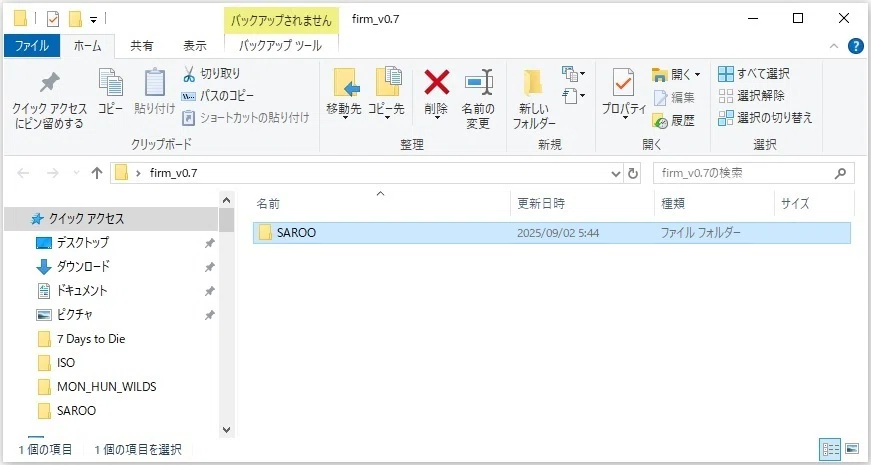Click the sidebar scroll-down arrow
The image size is (871, 465).
[226, 429]
